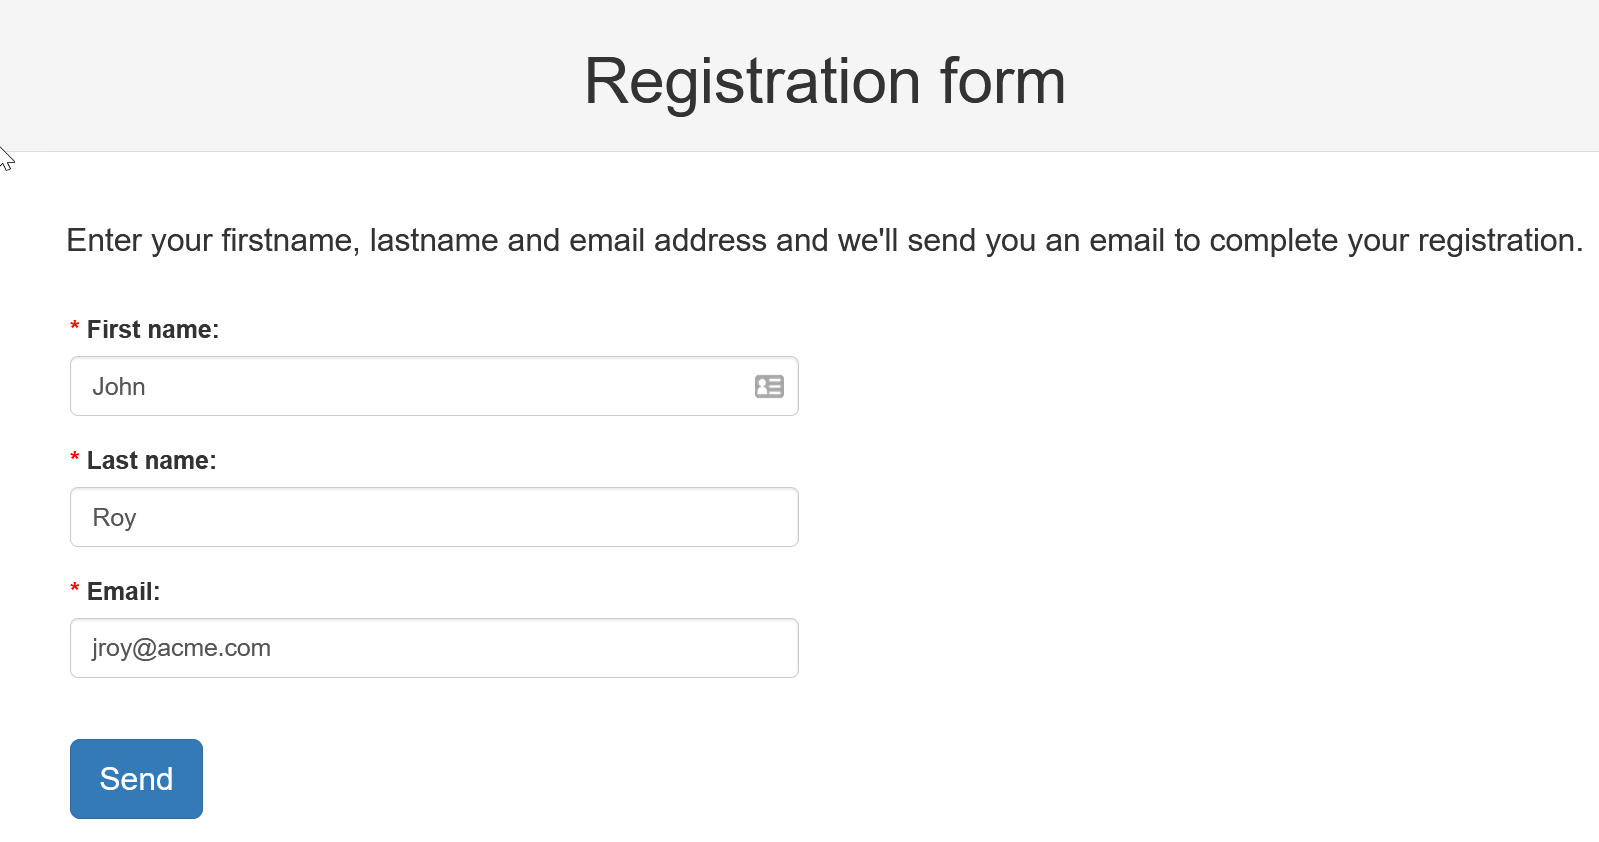Viewport: 1599px width, 842px height.
Task: Click the "First name:" label
Action: coord(153,329)
